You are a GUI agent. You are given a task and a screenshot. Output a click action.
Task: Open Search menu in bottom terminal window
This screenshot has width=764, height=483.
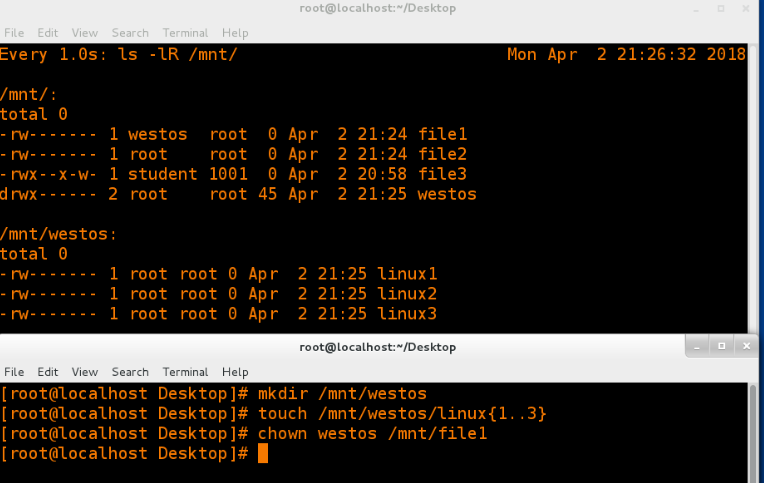pyautogui.click(x=130, y=372)
